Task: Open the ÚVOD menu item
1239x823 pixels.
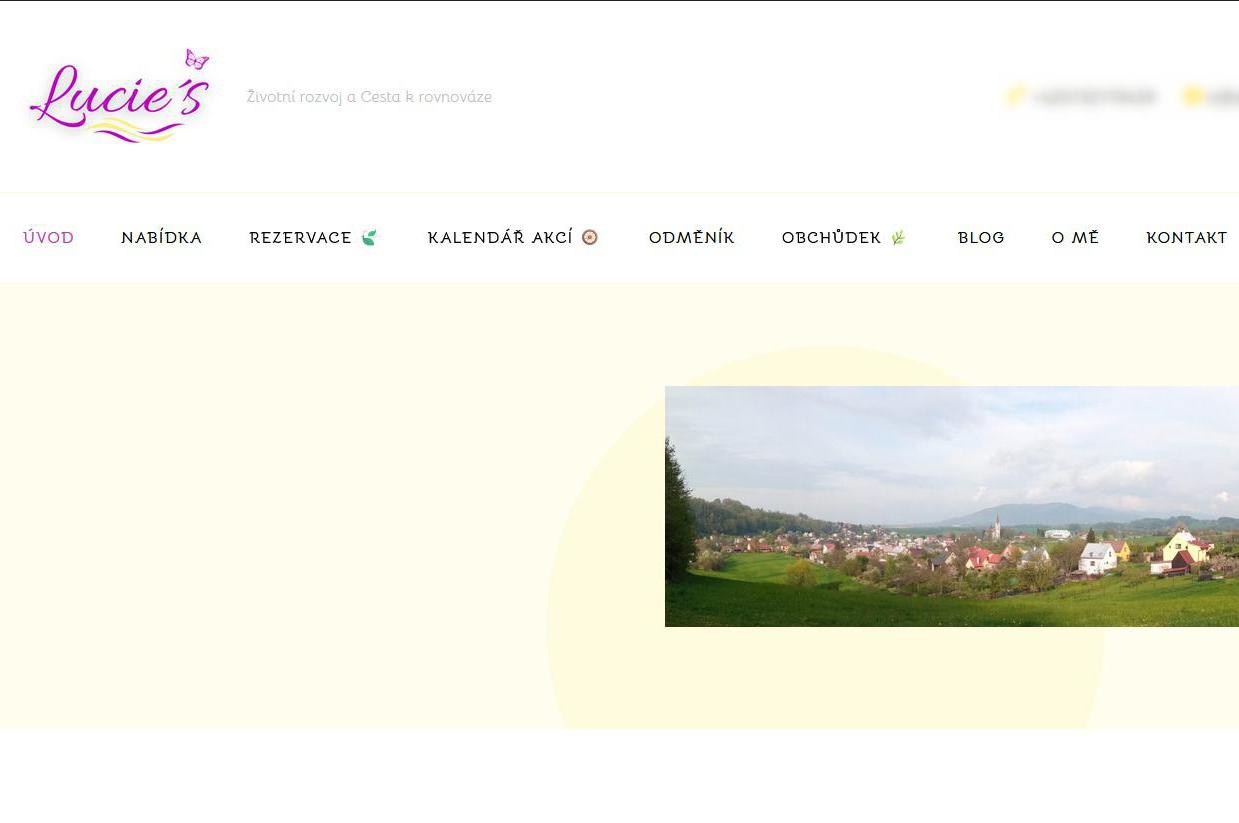Action: [49, 238]
